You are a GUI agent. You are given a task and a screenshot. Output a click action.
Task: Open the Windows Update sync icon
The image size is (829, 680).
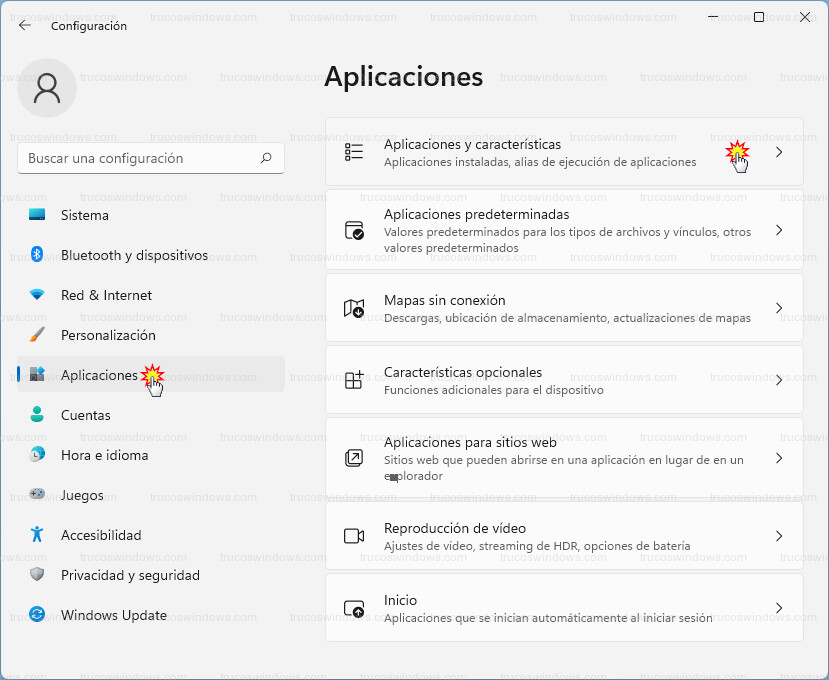pos(37,615)
